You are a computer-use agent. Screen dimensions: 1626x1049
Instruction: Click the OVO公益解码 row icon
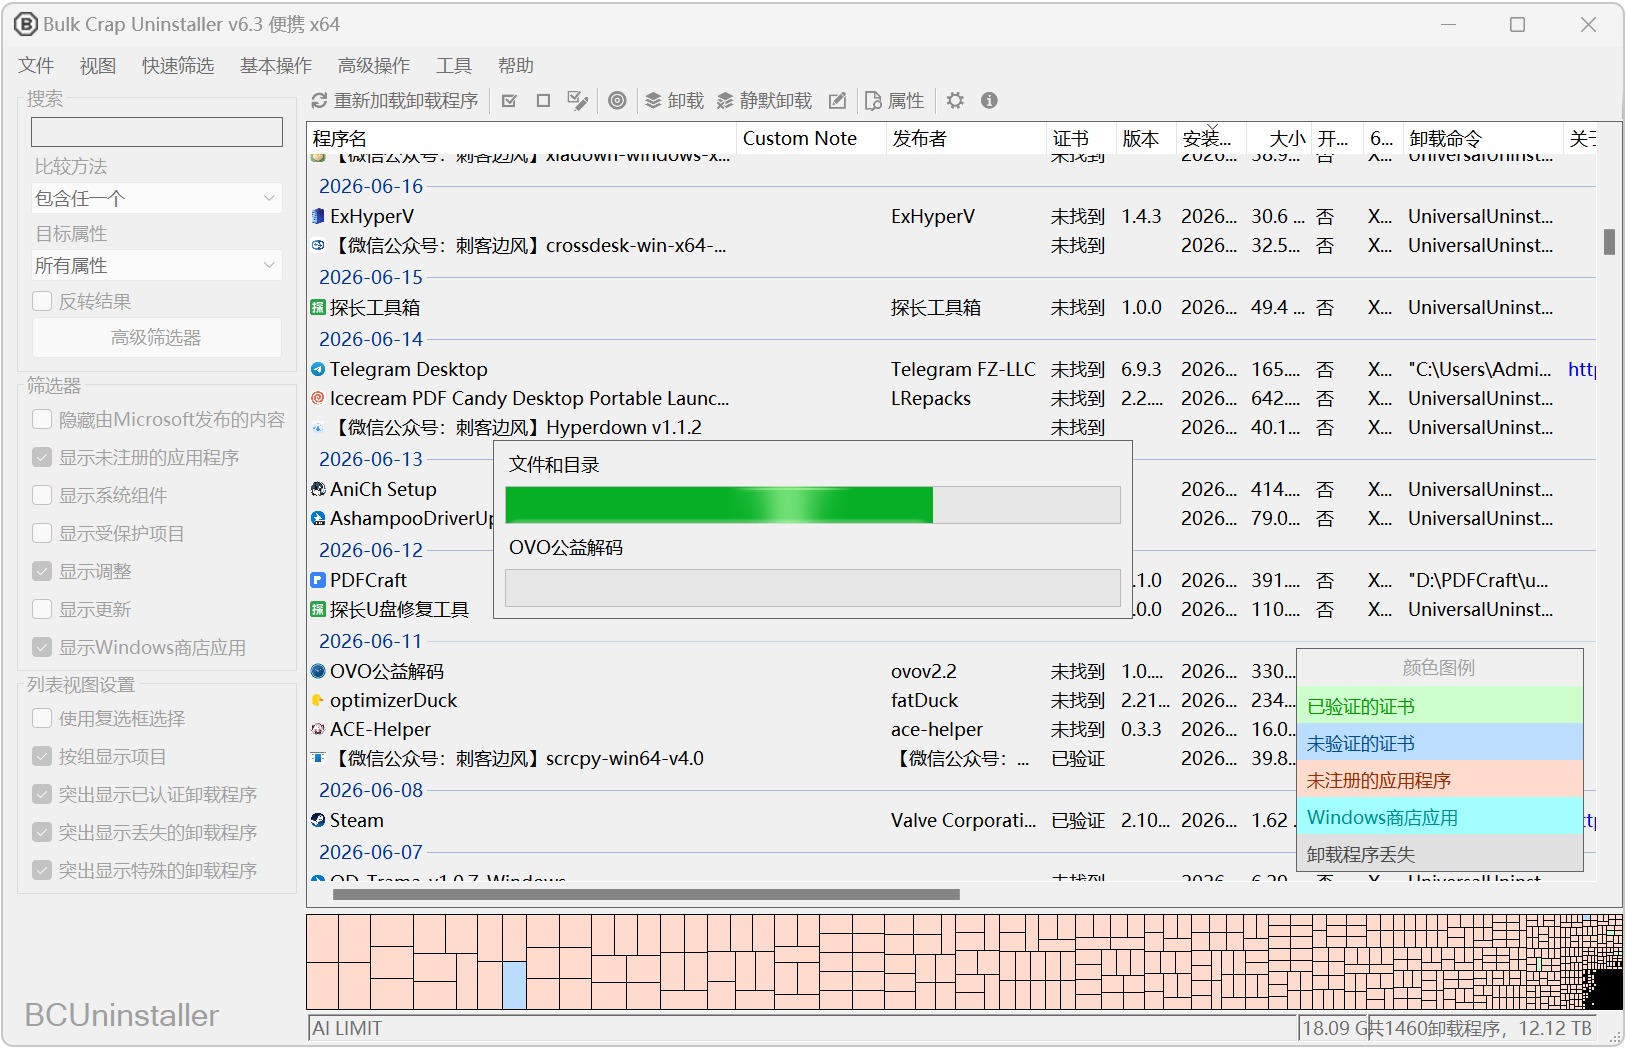[318, 671]
